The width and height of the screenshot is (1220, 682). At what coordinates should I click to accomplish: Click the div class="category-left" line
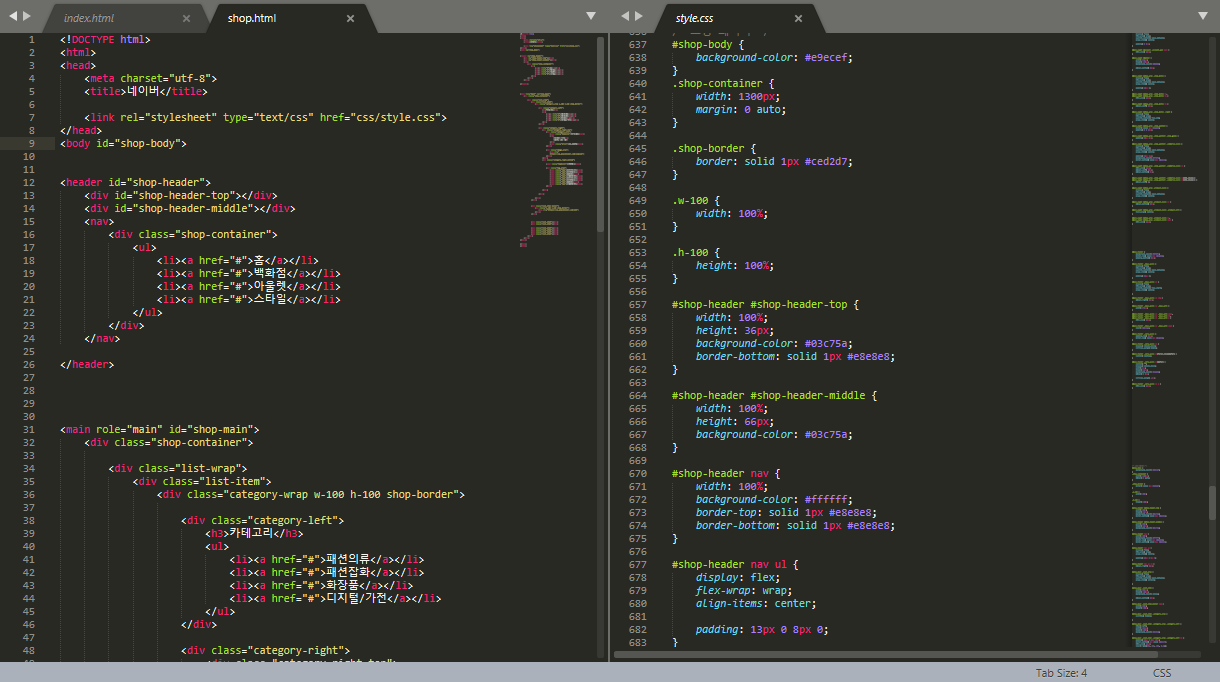263,520
